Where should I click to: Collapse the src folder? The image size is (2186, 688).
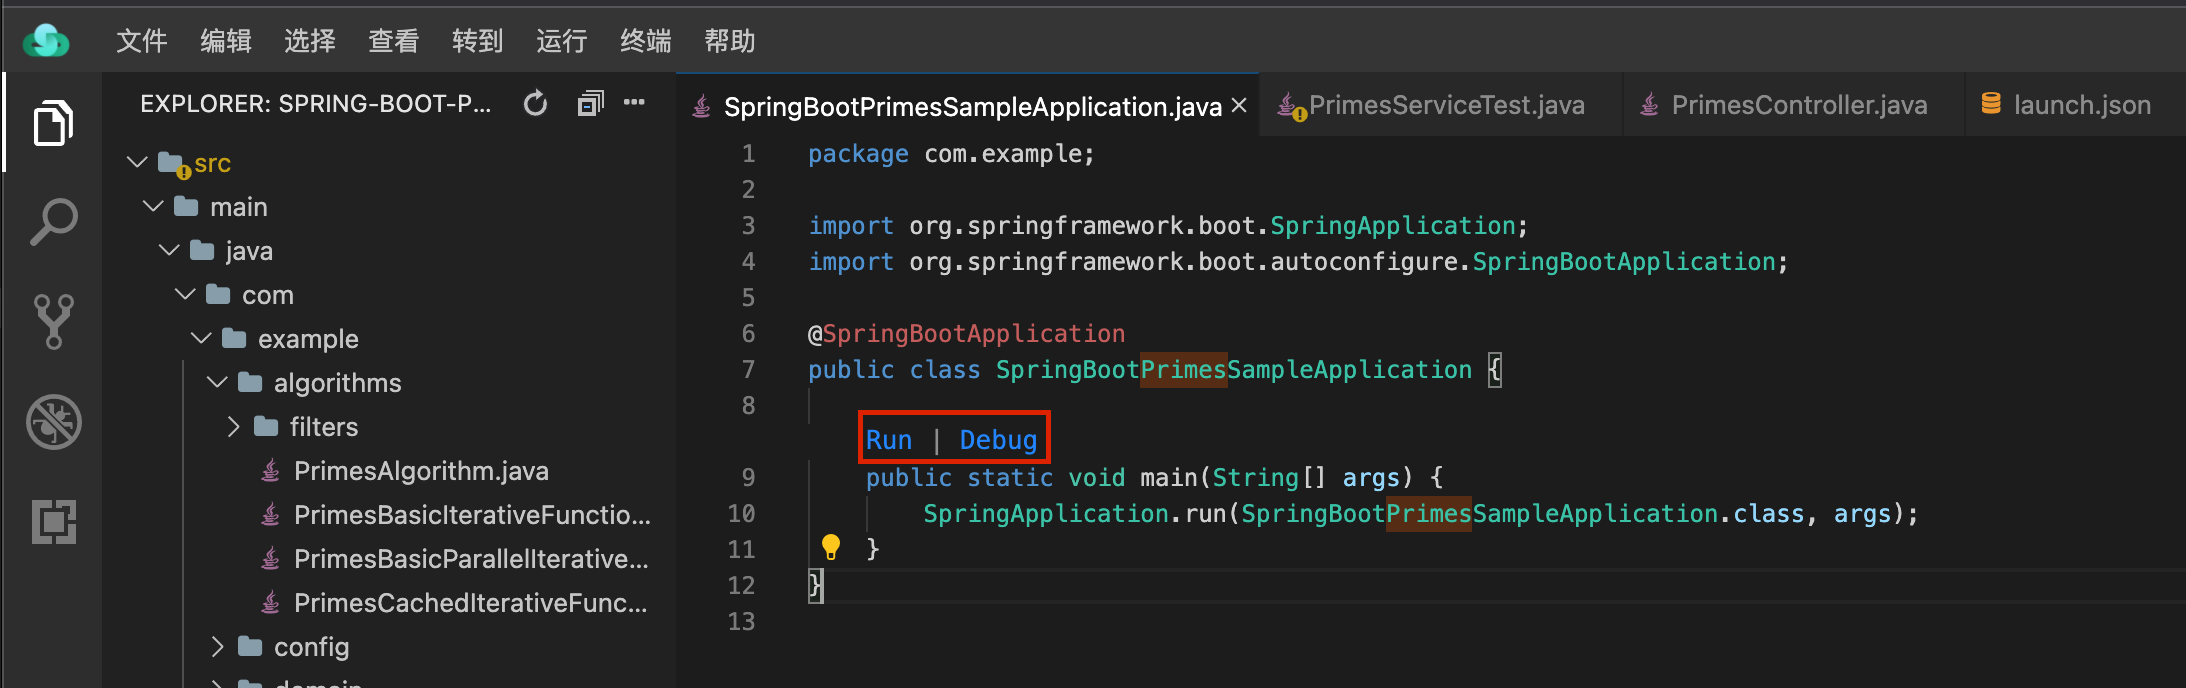coord(137,162)
